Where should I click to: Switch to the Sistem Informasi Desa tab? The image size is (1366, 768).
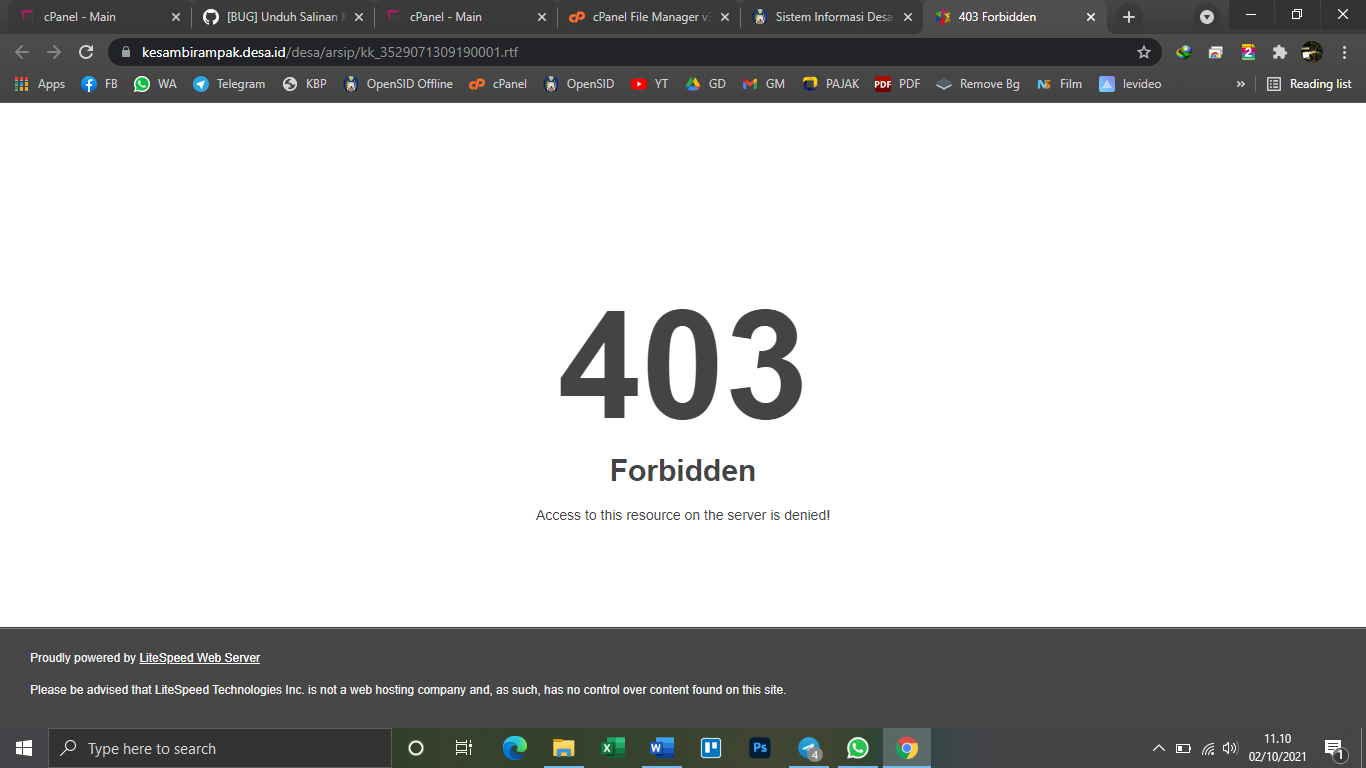[832, 17]
